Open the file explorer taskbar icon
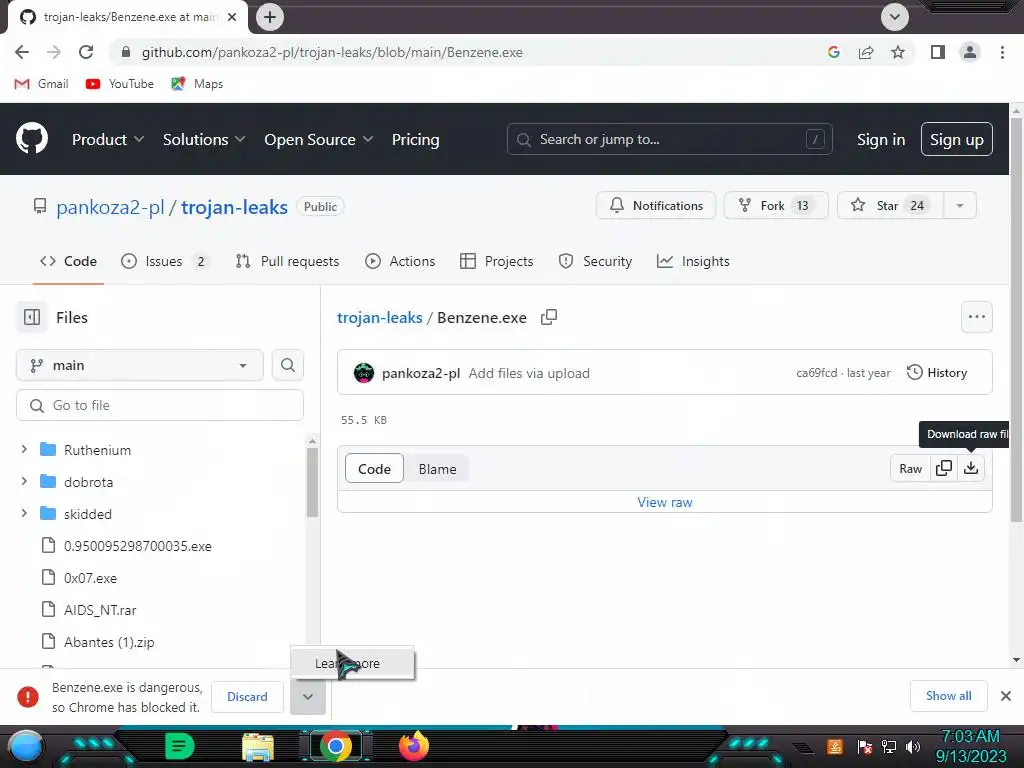Viewport: 1024px width, 768px height. (x=258, y=746)
